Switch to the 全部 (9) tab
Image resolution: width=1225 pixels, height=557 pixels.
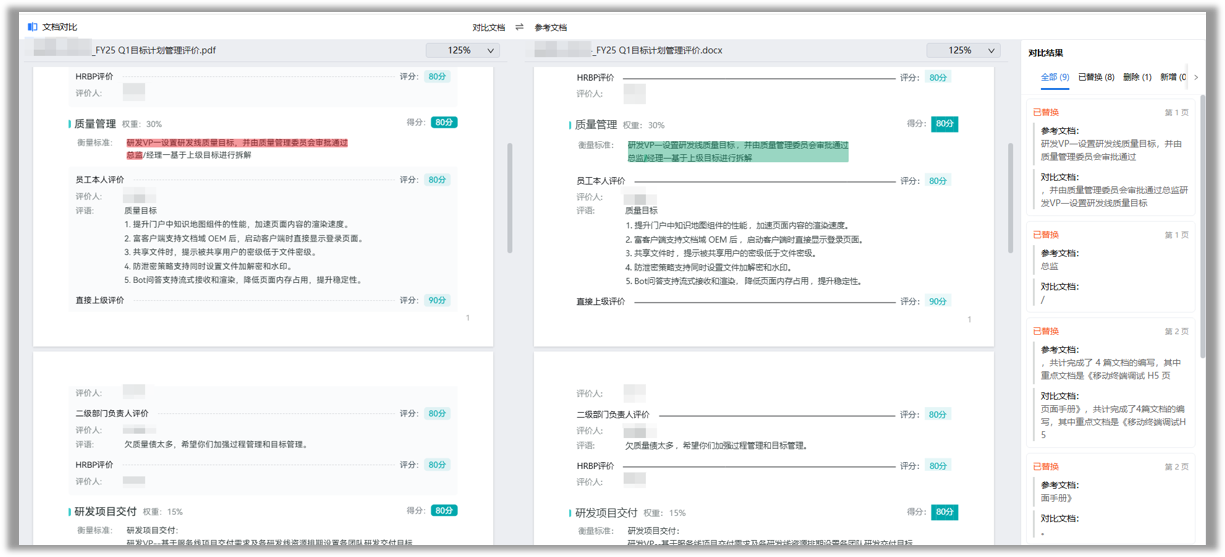coord(1055,77)
